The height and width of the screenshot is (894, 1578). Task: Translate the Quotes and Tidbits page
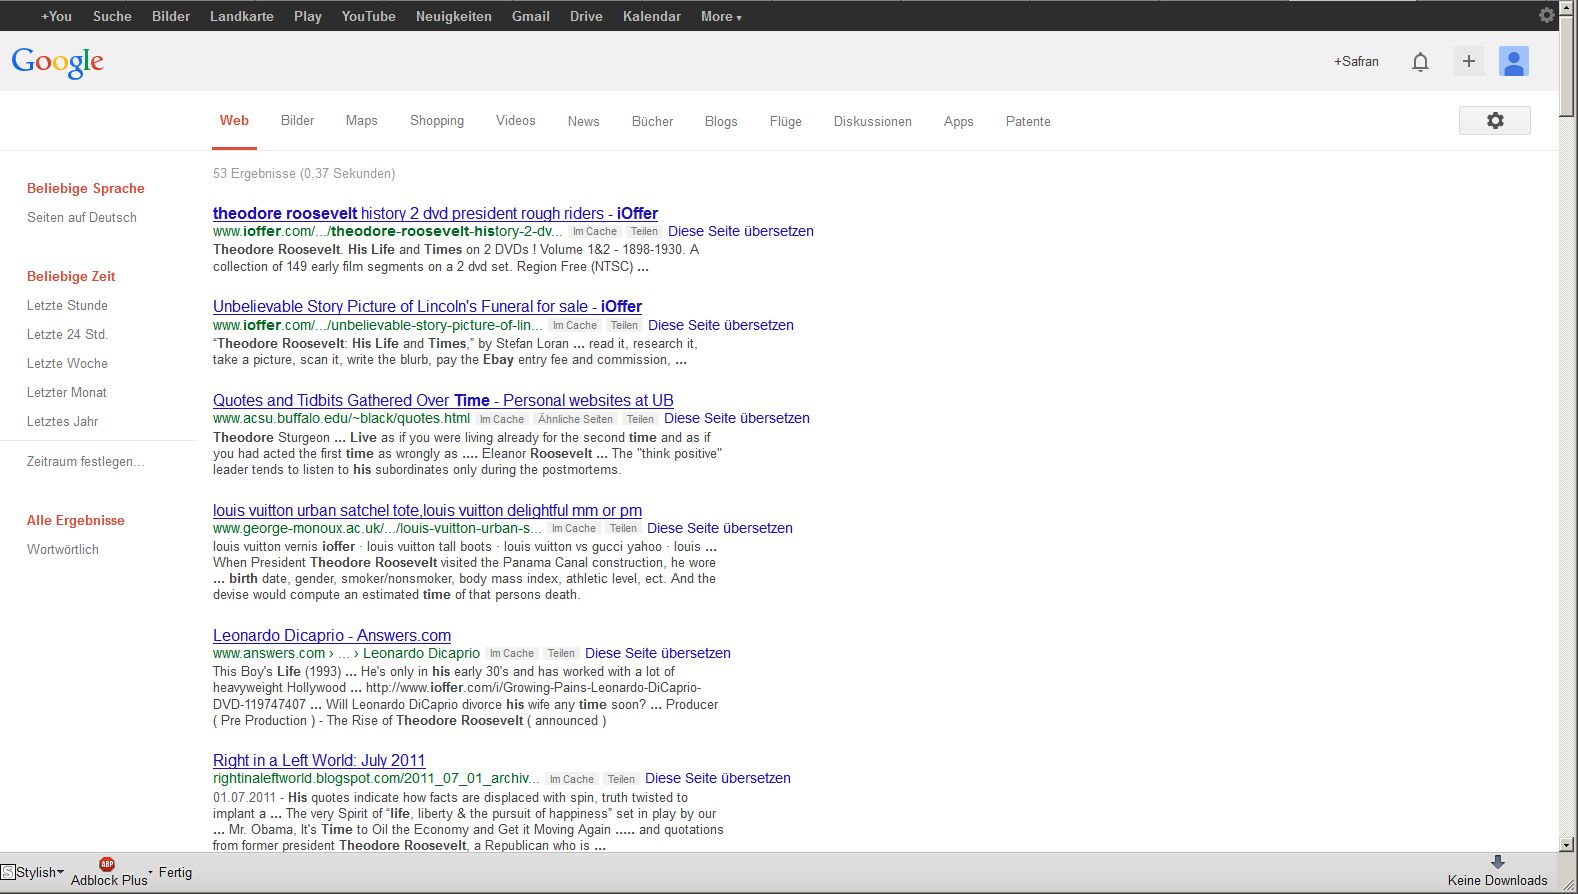[737, 418]
